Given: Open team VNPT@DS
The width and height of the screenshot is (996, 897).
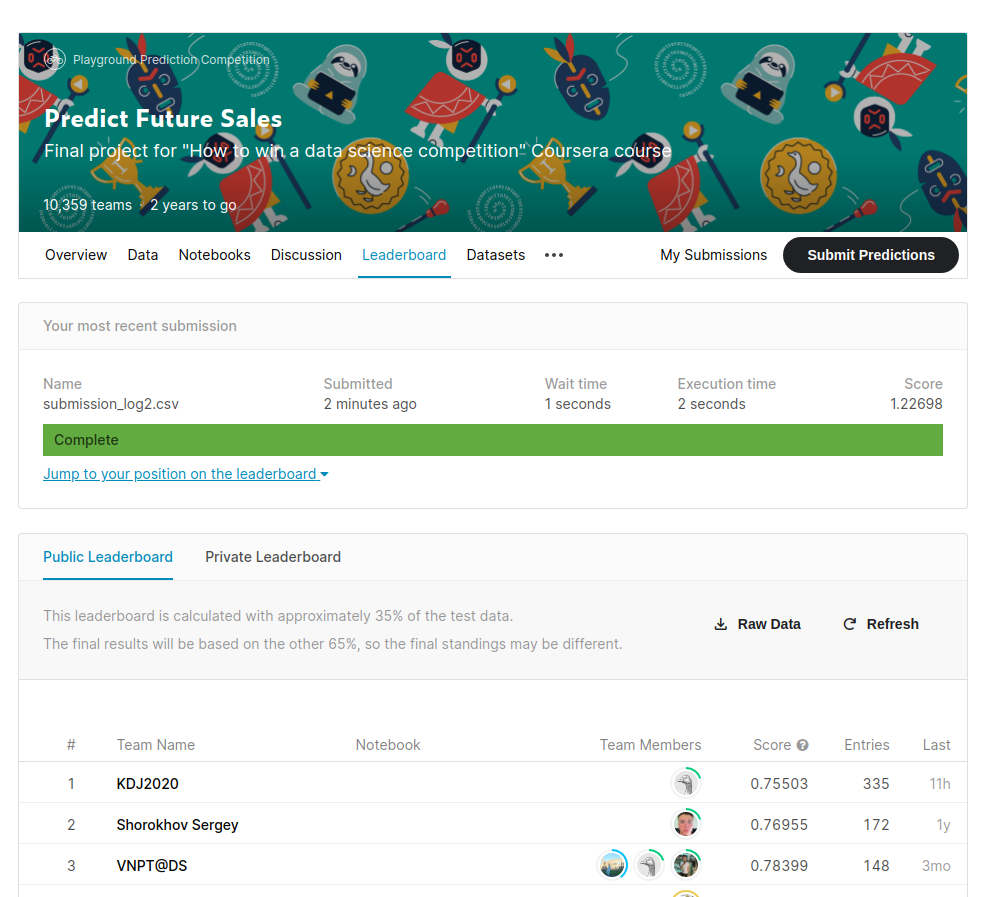Looking at the screenshot, I should 152,866.
